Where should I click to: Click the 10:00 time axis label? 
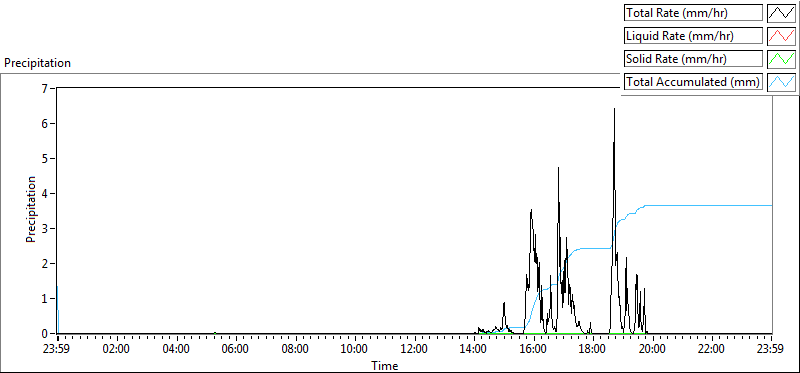tap(355, 350)
